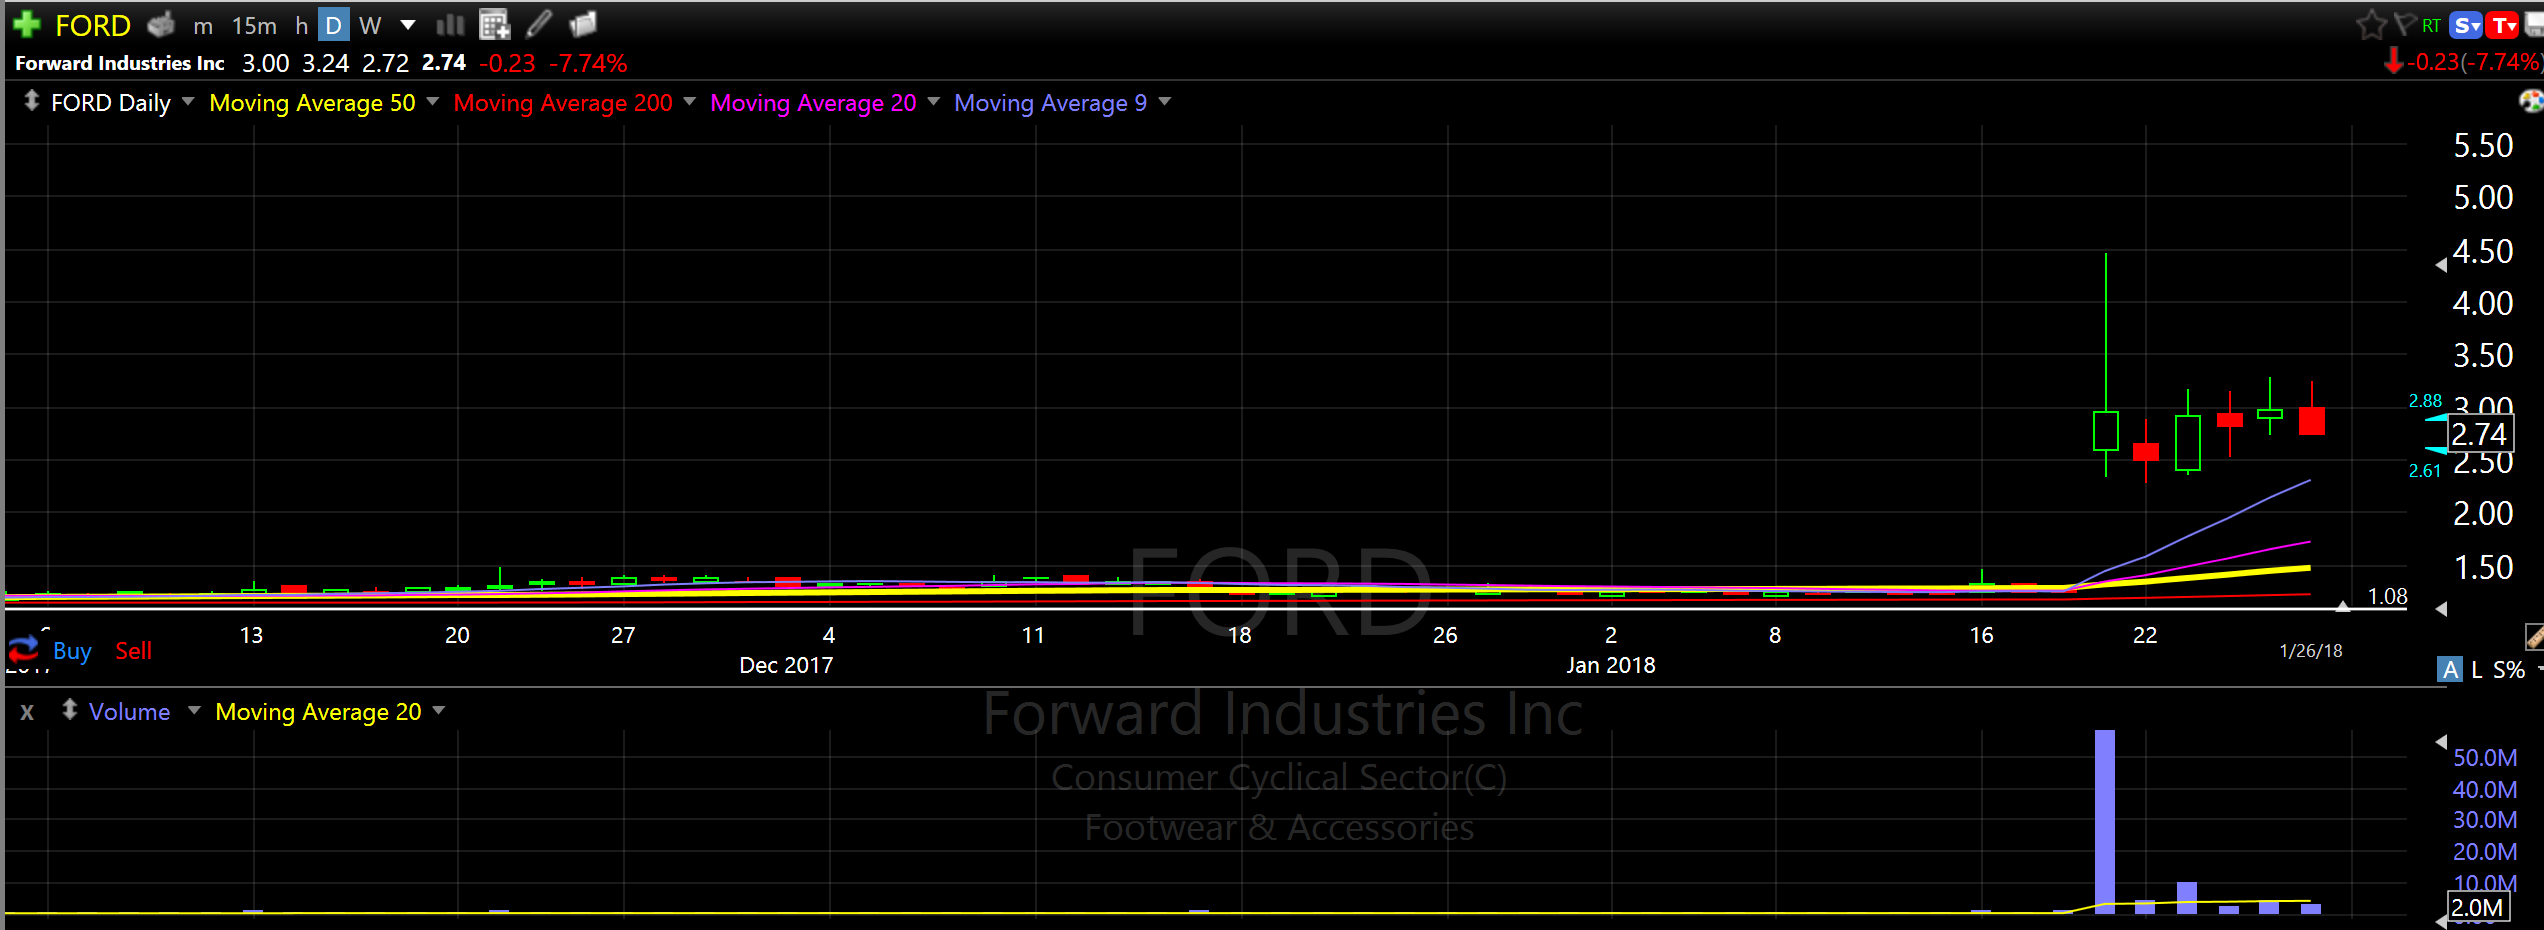Click the cyan 2.88 marker label
Viewport: 2544px width, 930px height.
coord(2425,401)
